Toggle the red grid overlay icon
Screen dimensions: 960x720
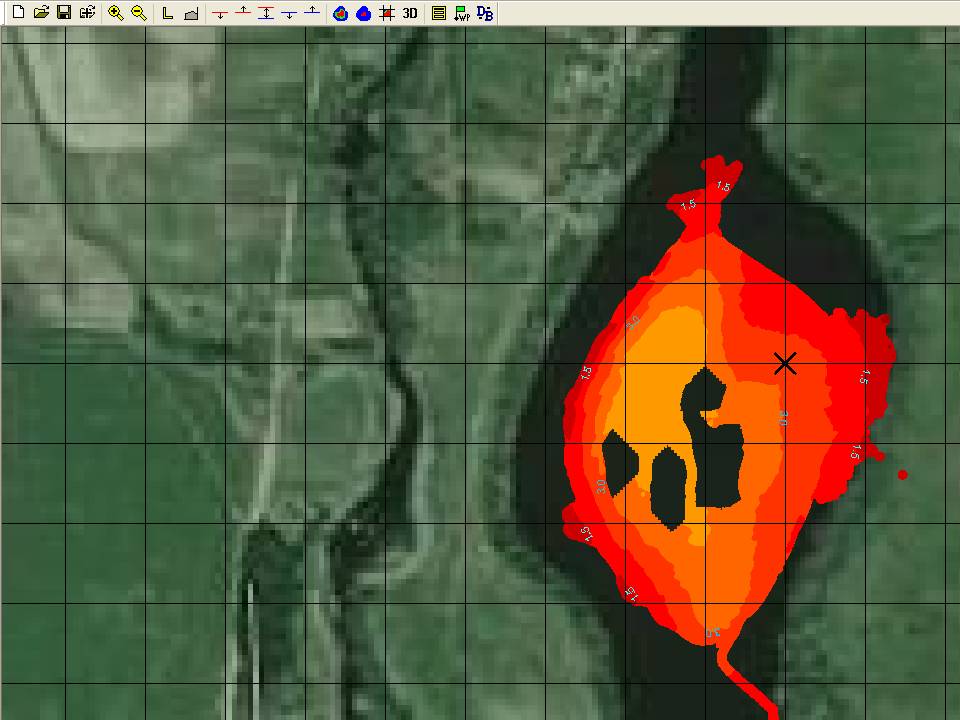(x=387, y=13)
